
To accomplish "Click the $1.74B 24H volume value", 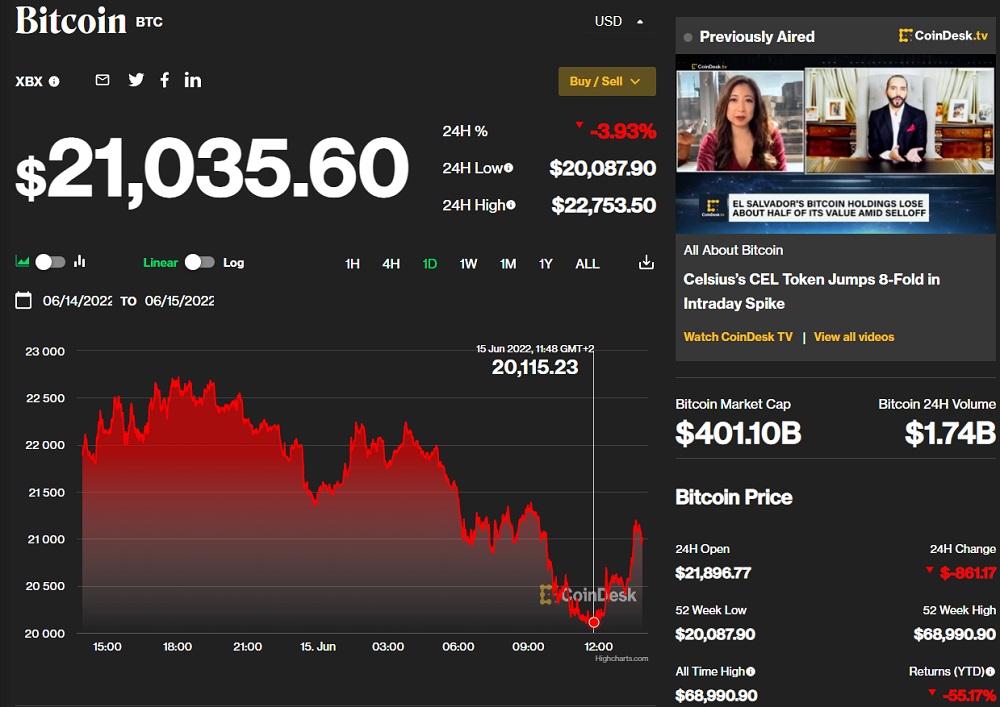I will pyautogui.click(x=950, y=433).
